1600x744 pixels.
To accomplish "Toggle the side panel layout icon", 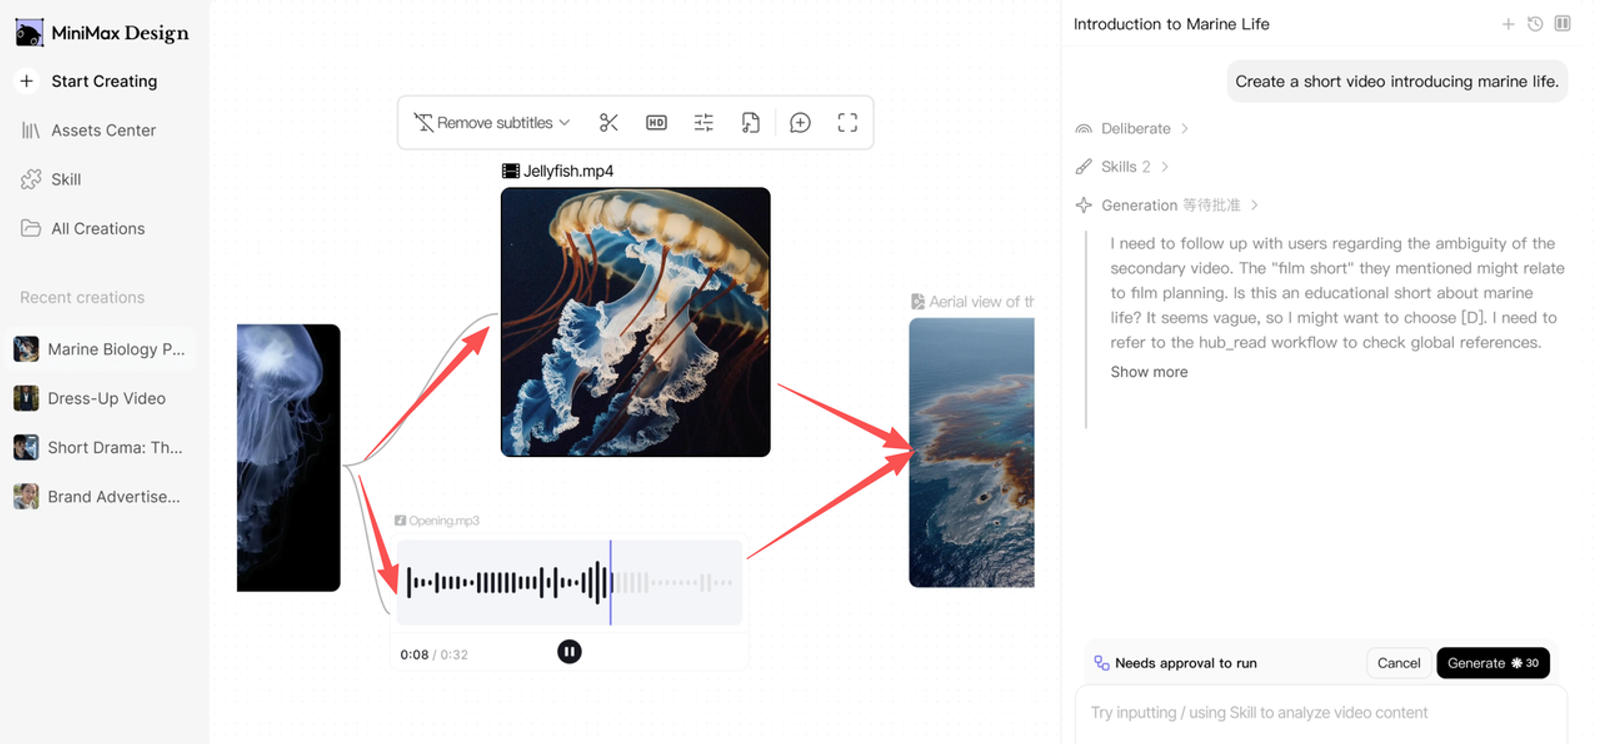I will pos(1562,23).
